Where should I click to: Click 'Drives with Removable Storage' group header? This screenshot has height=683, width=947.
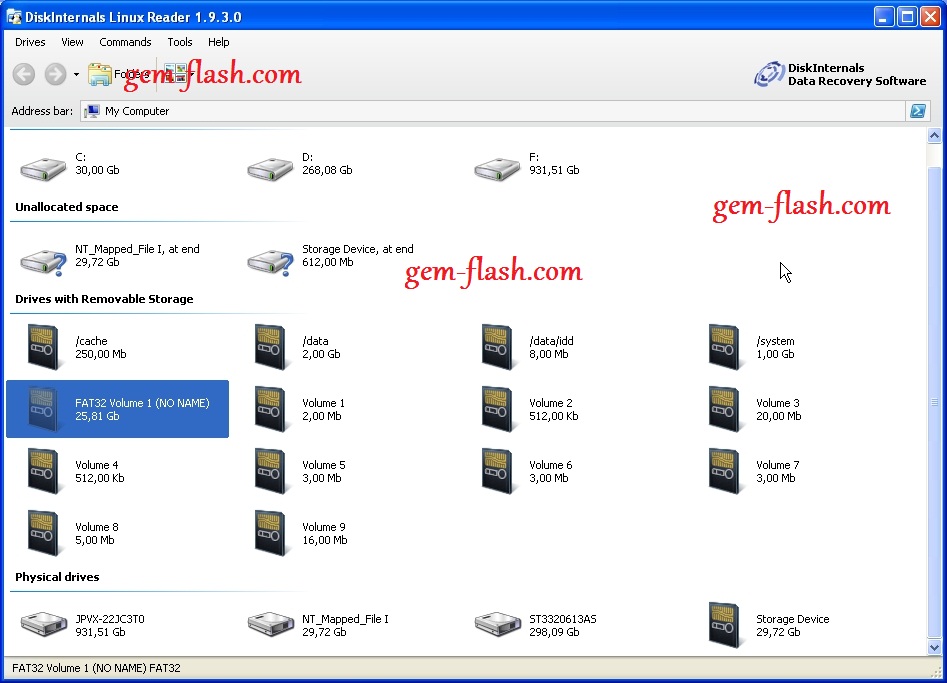point(104,299)
